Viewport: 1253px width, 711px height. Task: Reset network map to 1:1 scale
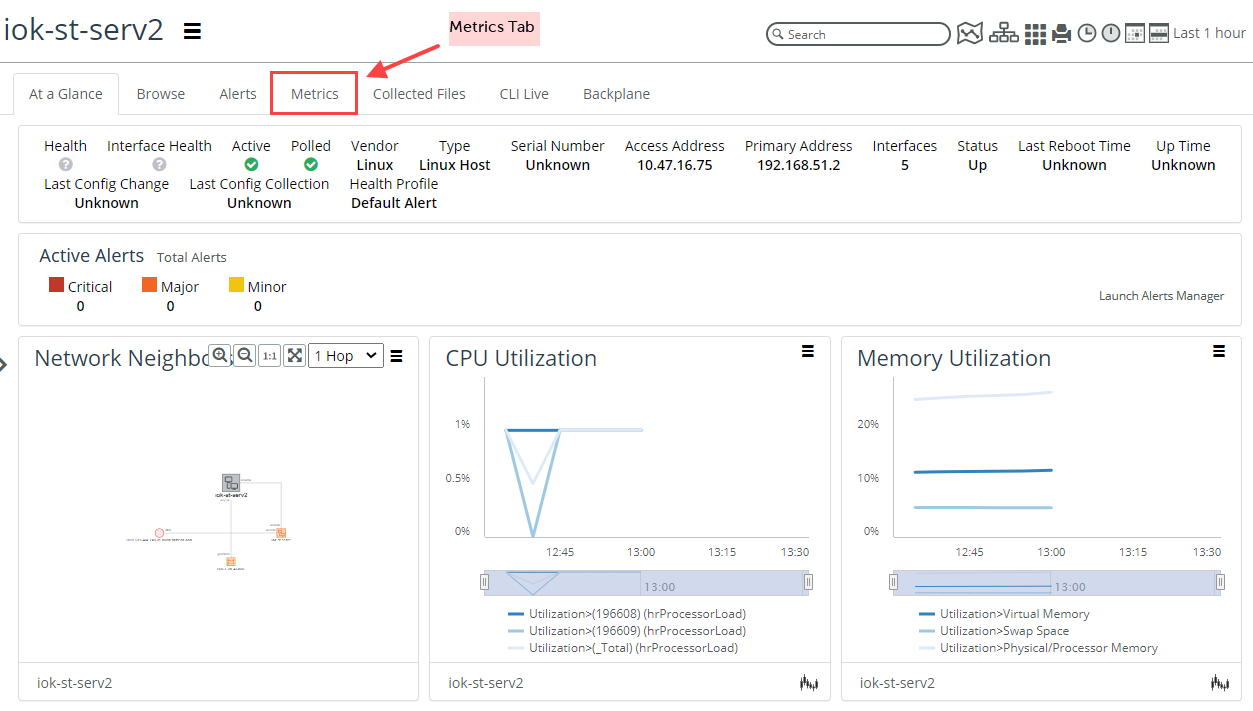[269, 356]
